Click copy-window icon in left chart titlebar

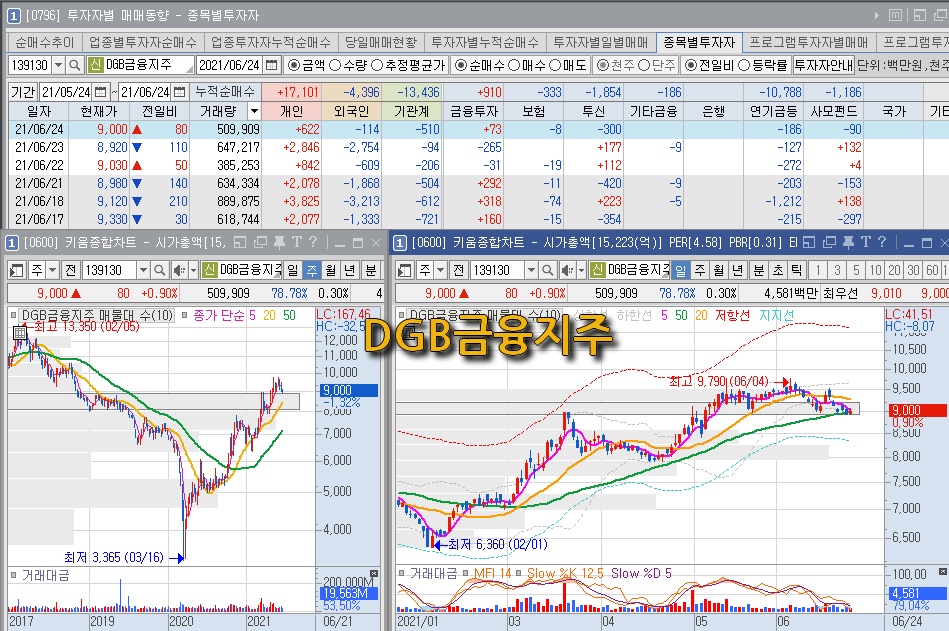point(261,243)
